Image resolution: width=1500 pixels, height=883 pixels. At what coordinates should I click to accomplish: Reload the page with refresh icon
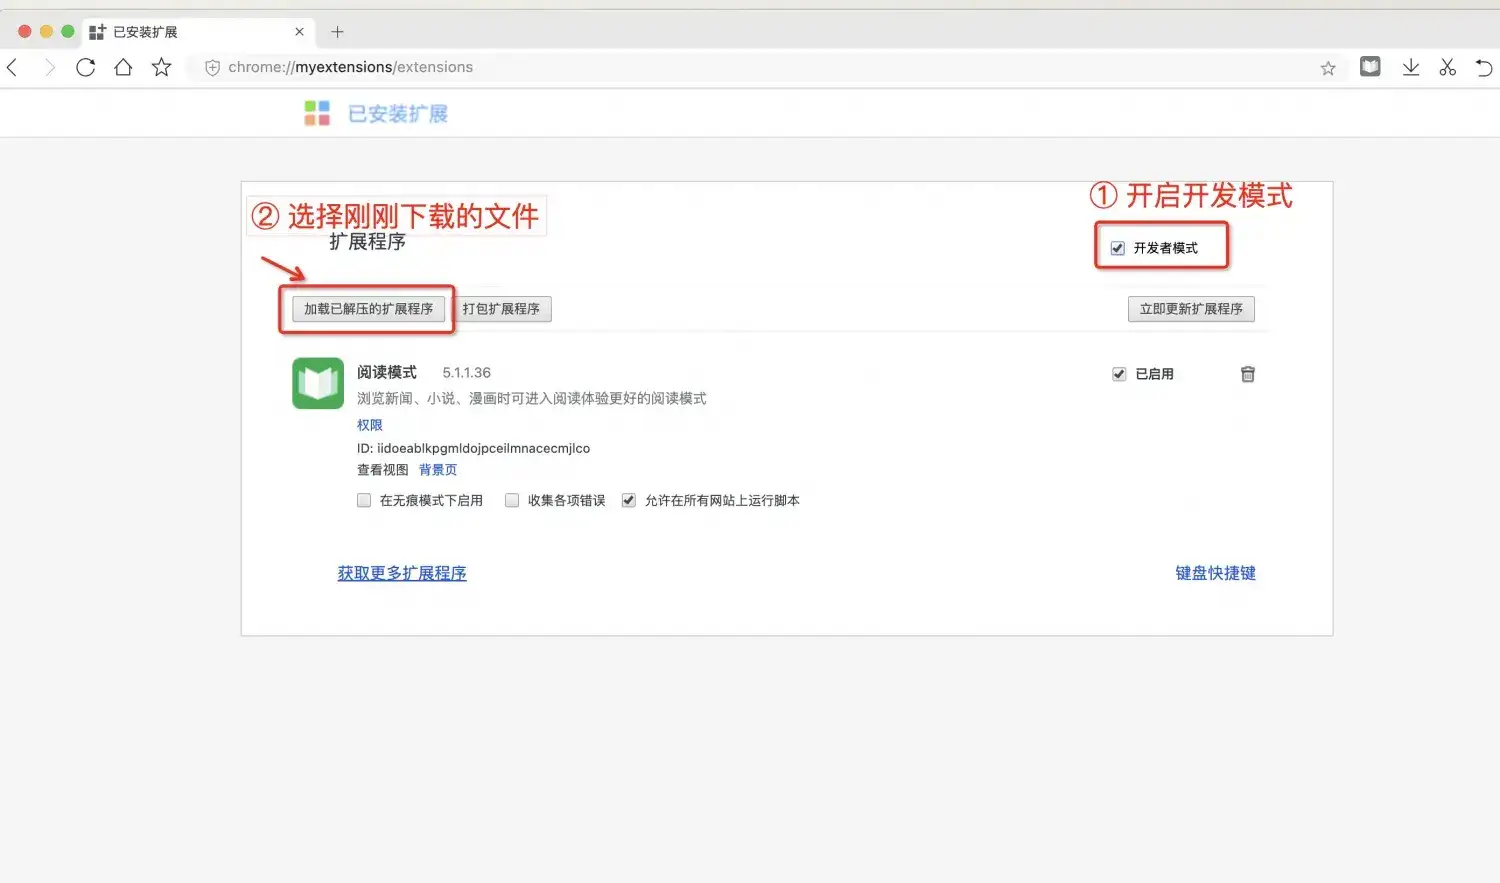coord(86,67)
